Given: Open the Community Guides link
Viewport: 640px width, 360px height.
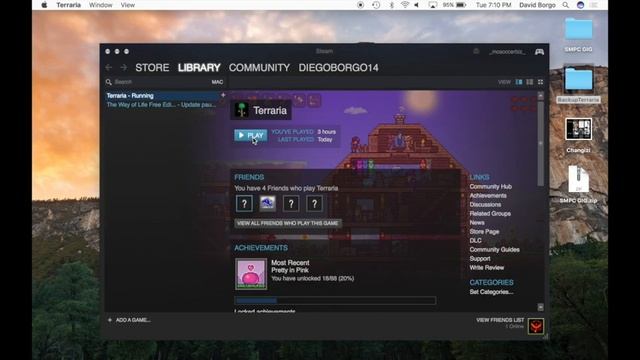Looking at the screenshot, I should point(494,249).
